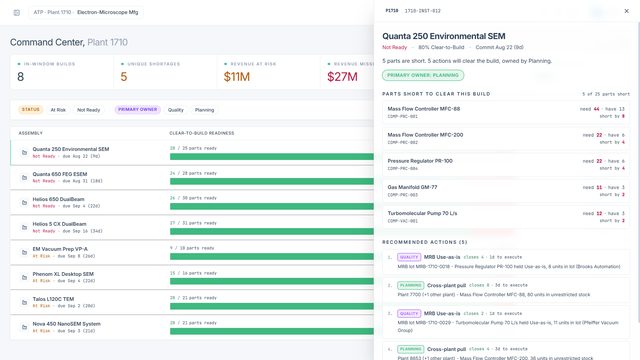
Task: Click the Planning tag on action 2
Action: pyautogui.click(x=411, y=285)
